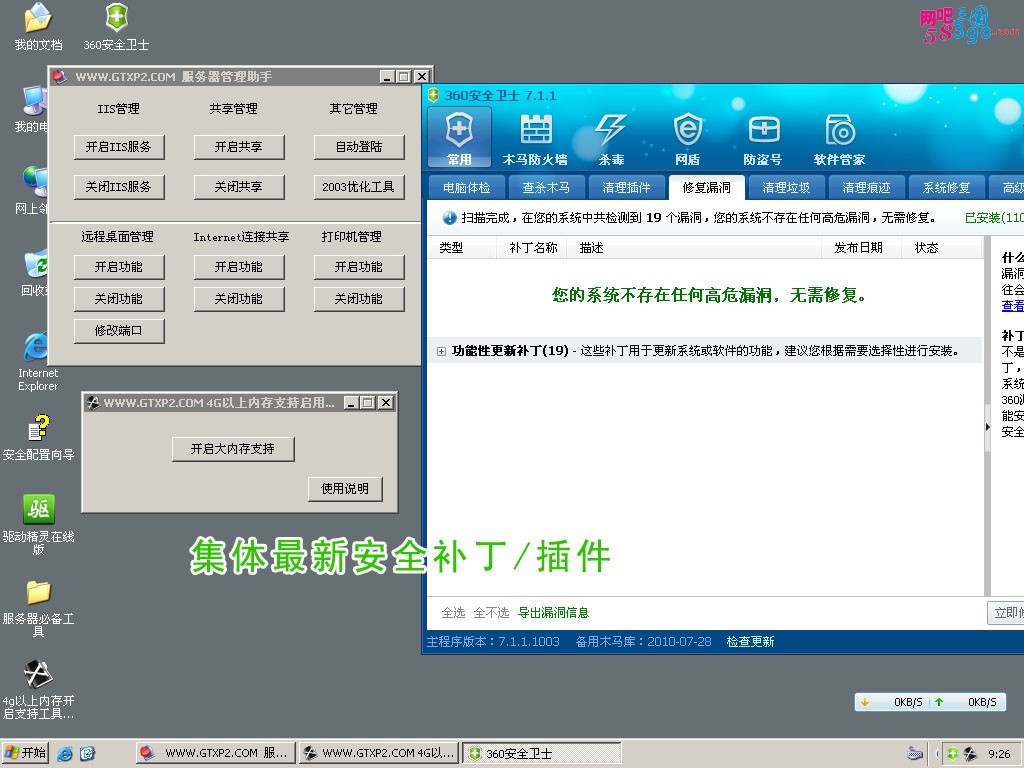The width and height of the screenshot is (1024, 768).
Task: Disable 远程桌面管理 with 关闭功能 button
Action: 119,299
